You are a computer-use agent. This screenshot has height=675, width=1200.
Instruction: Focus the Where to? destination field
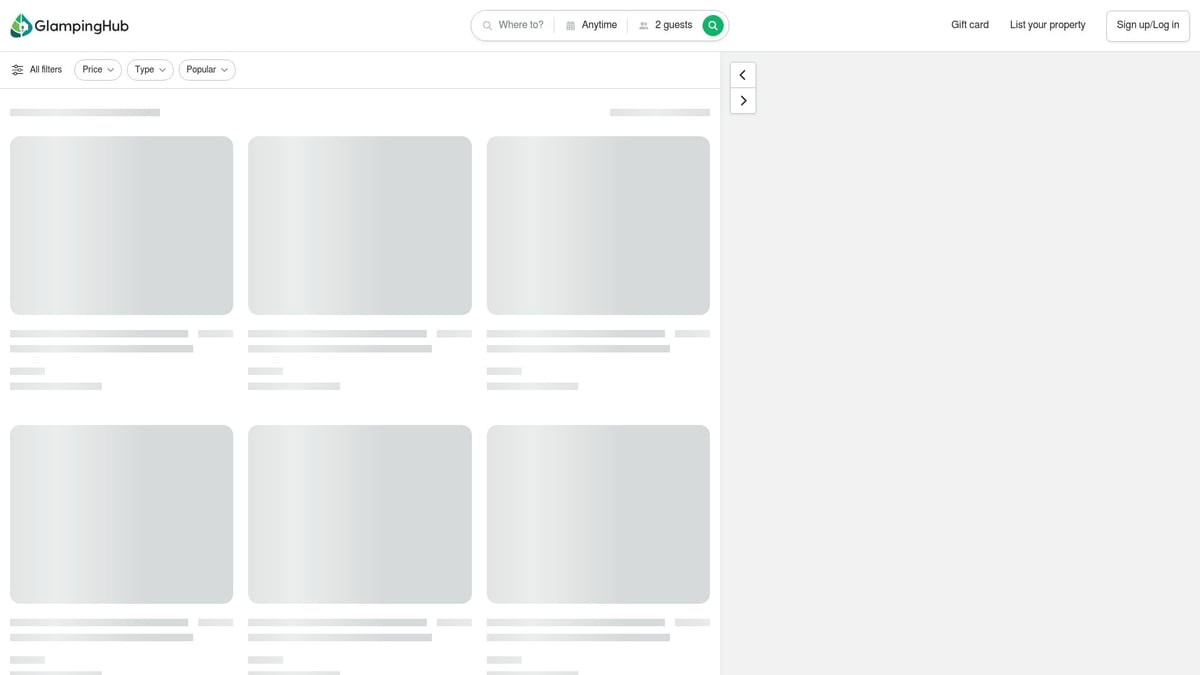[521, 25]
